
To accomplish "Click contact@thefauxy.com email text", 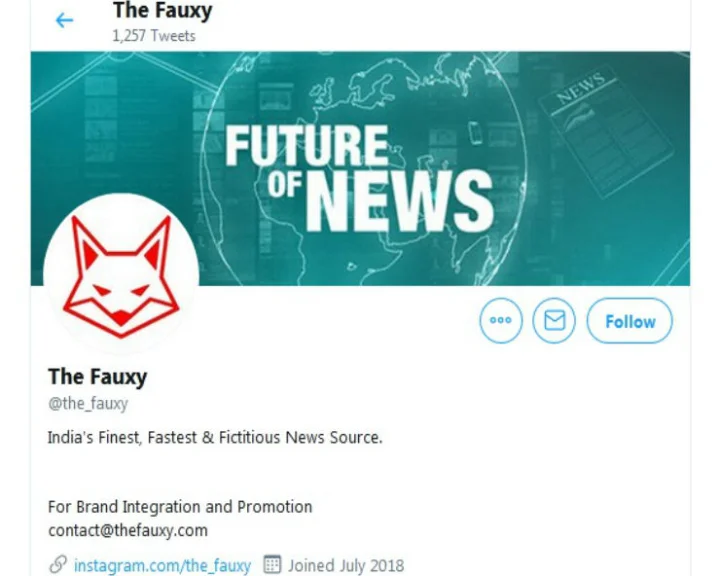I will [128, 531].
